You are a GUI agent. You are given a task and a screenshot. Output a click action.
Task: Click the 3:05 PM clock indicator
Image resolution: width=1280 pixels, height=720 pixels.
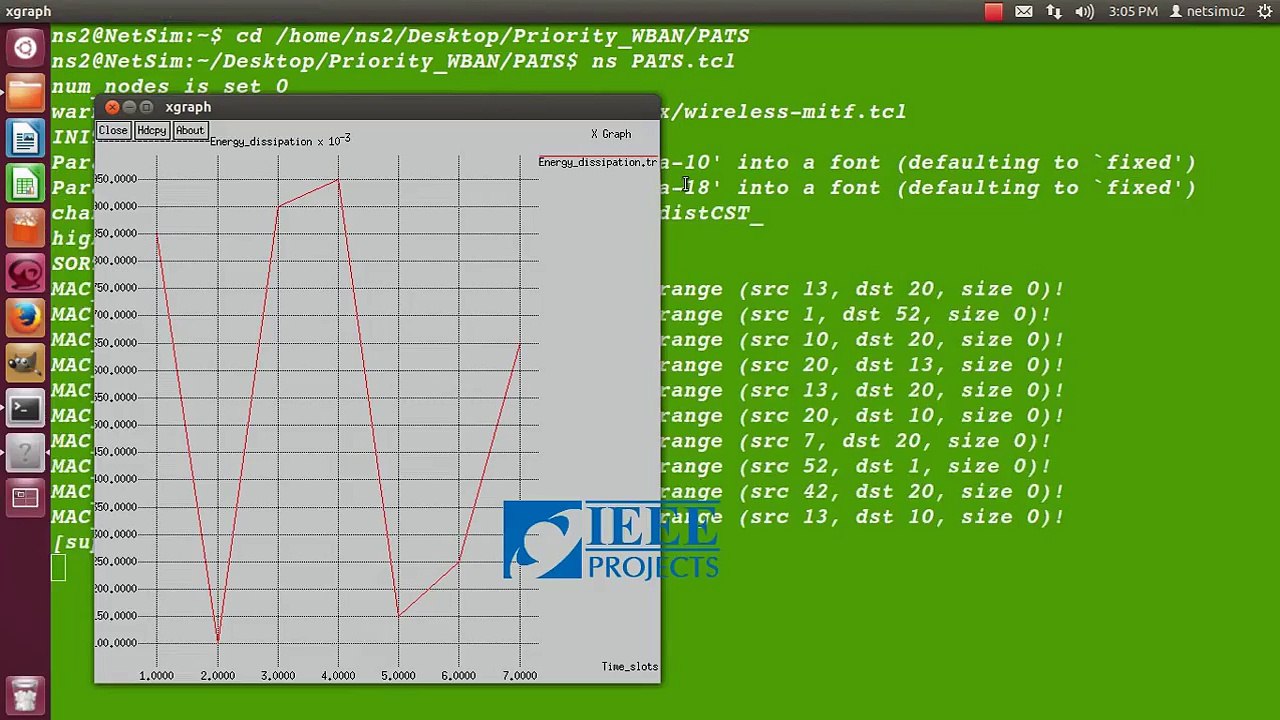1133,12
